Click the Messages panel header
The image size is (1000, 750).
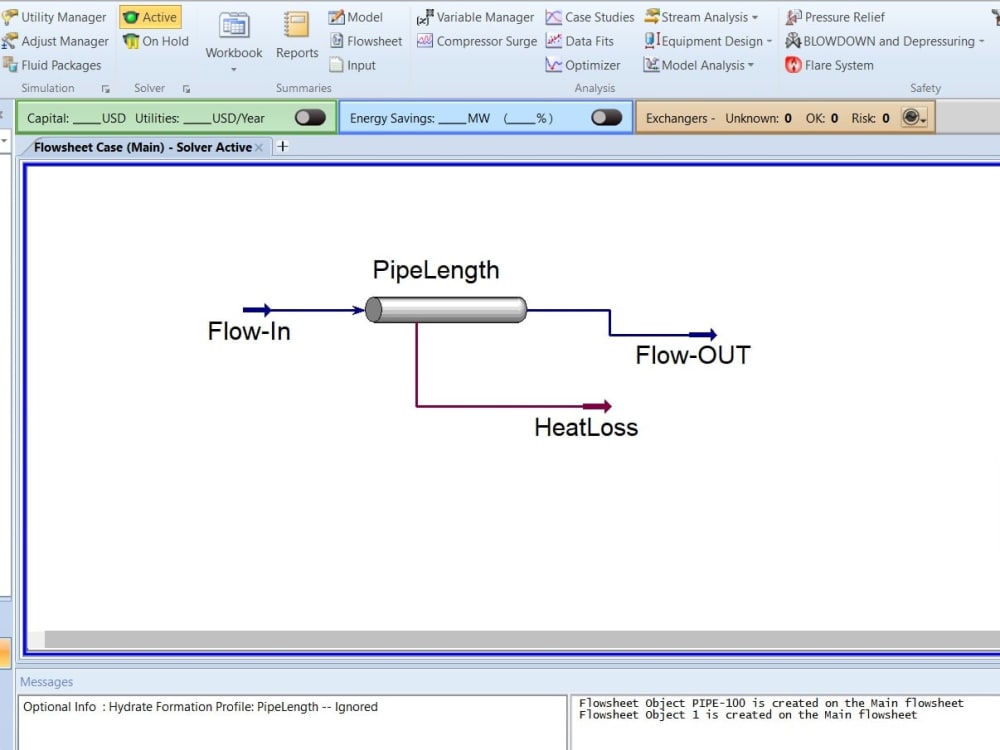(46, 682)
